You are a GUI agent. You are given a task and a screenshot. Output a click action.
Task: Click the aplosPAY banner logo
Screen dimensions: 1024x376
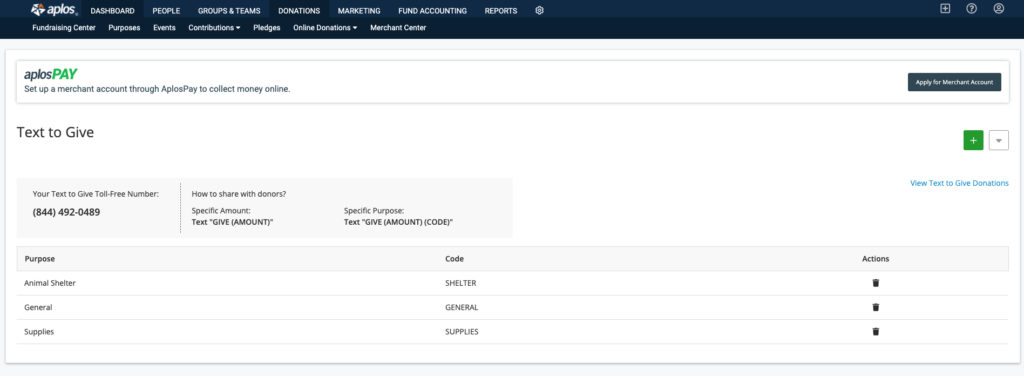[51, 74]
